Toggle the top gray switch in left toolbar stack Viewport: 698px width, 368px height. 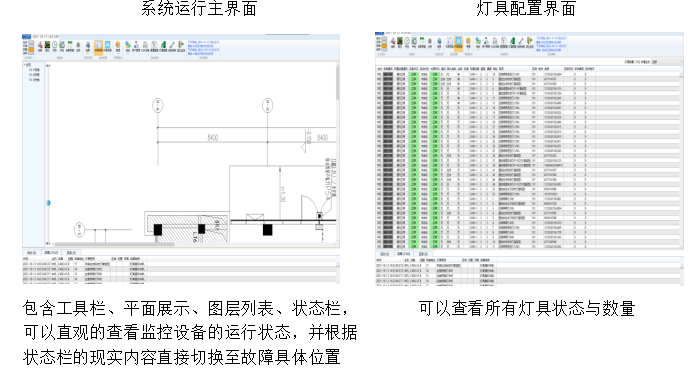point(31,42)
